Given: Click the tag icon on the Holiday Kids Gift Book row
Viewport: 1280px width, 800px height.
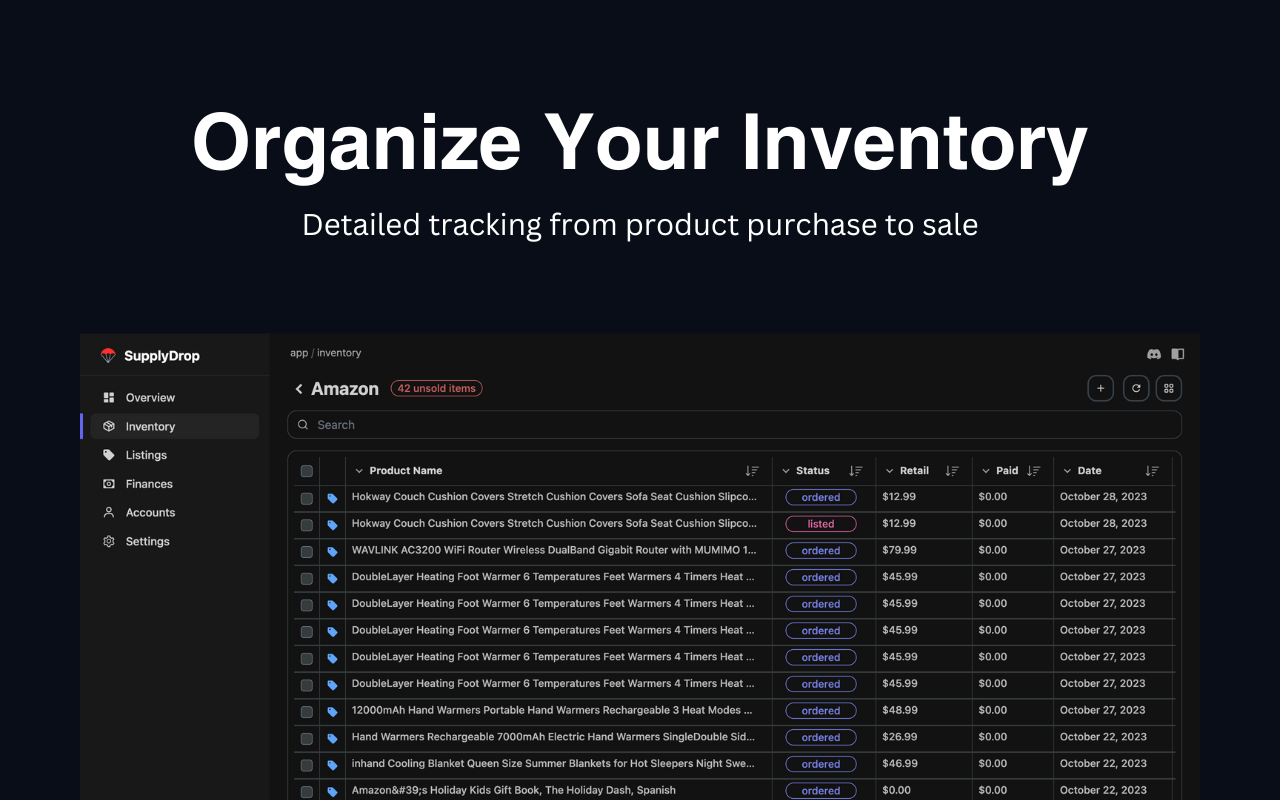Looking at the screenshot, I should pos(333,791).
